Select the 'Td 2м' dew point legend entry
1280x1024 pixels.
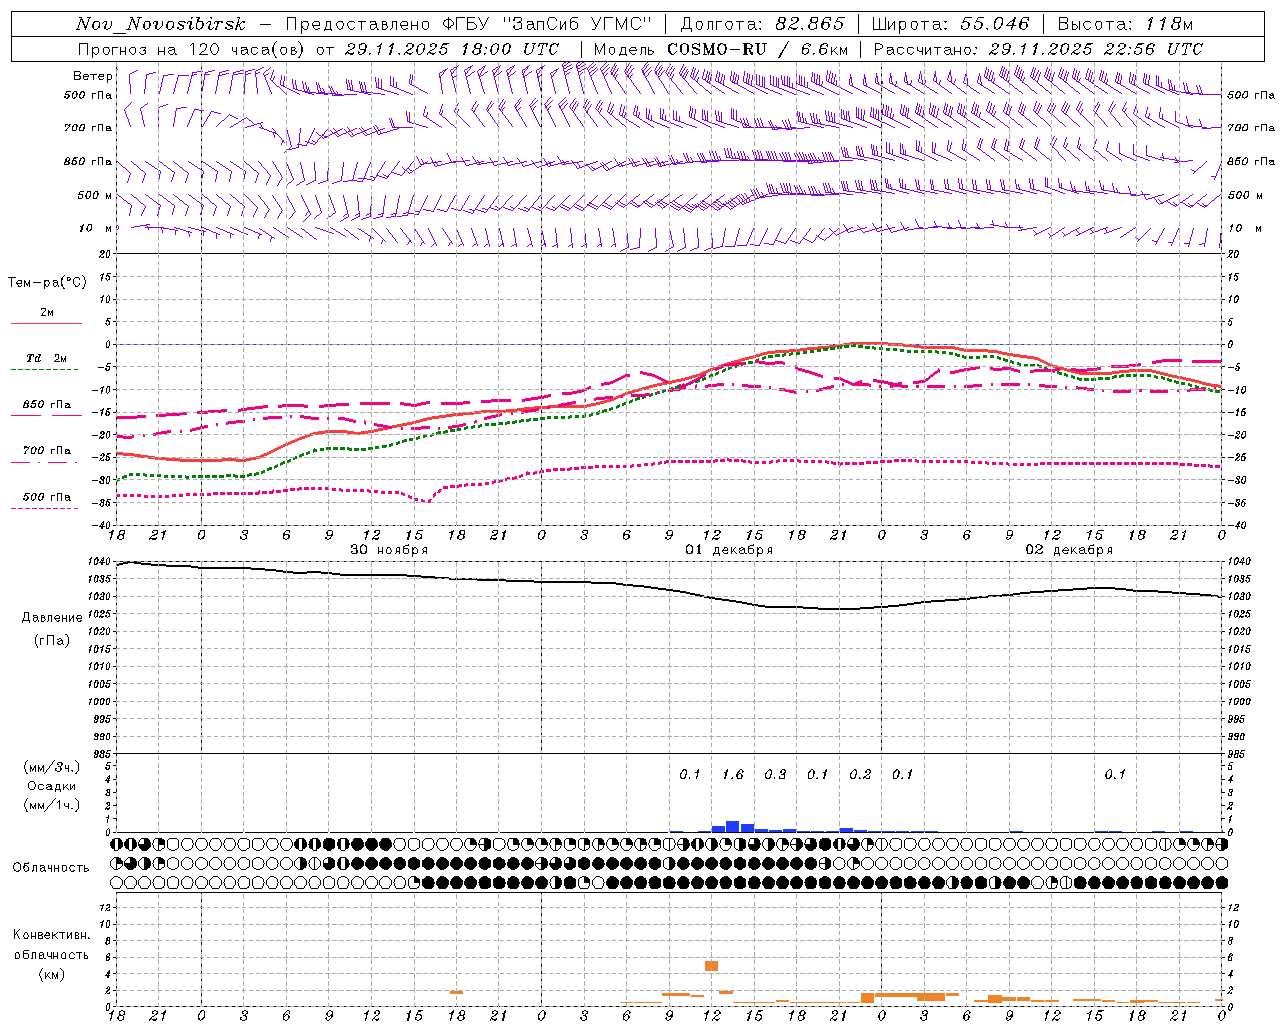coord(46,358)
